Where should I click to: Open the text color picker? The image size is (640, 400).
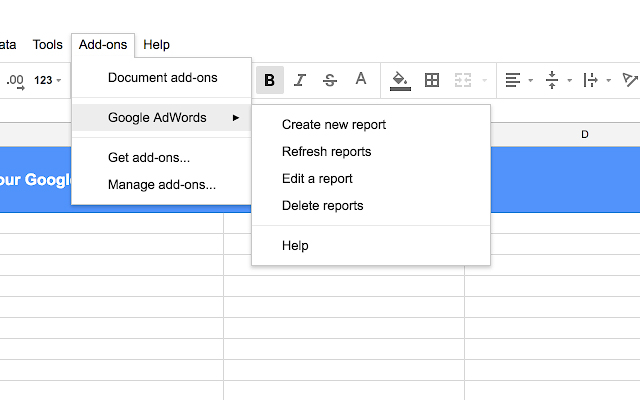tap(361, 80)
